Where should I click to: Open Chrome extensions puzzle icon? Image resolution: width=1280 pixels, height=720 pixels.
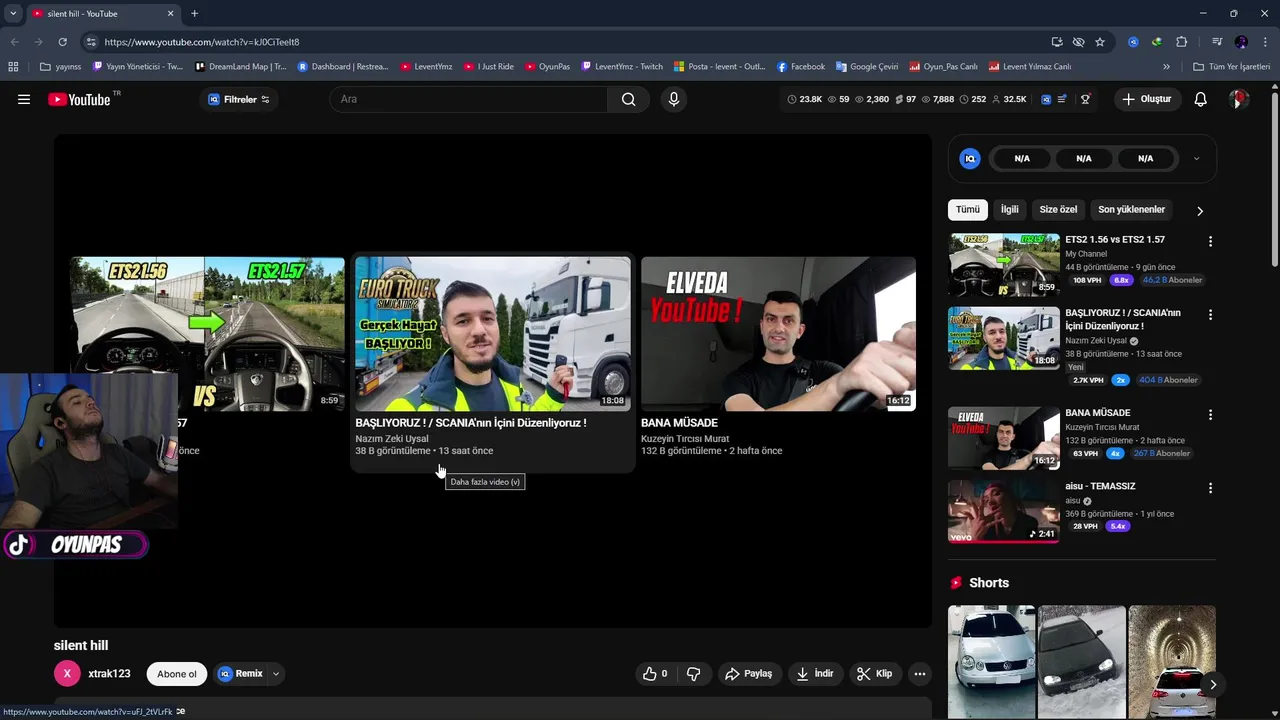pos(1181,42)
